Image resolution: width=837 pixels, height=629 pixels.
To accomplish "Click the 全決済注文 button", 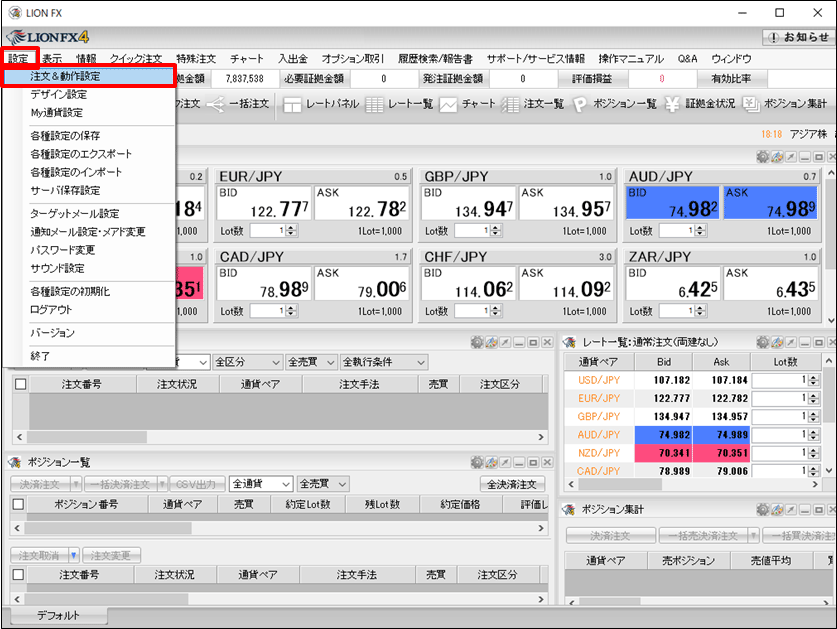I will click(511, 484).
